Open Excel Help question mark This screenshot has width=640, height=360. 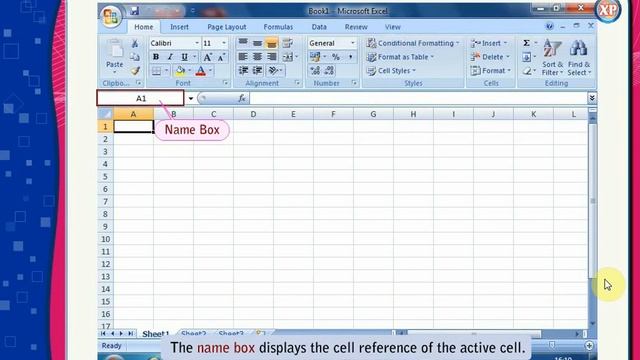coord(549,27)
